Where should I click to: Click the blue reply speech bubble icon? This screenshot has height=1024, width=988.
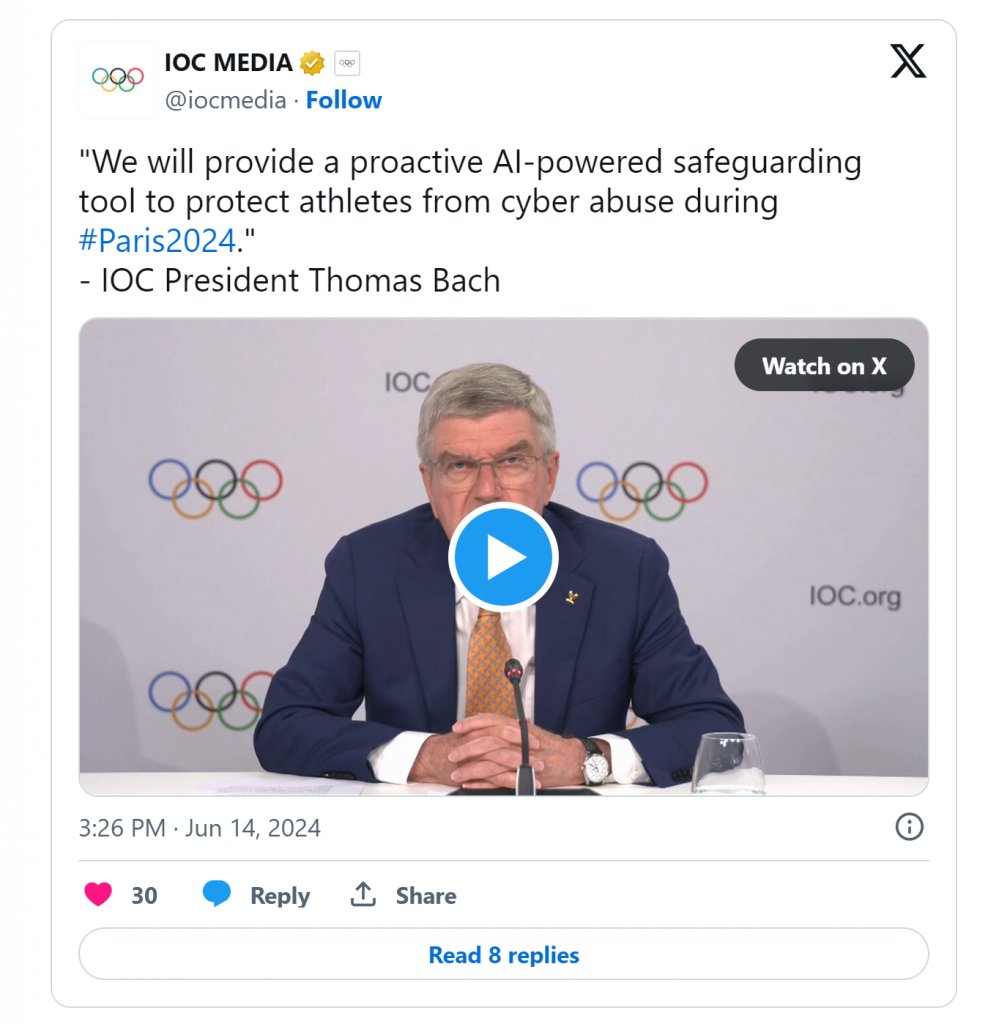click(x=216, y=894)
